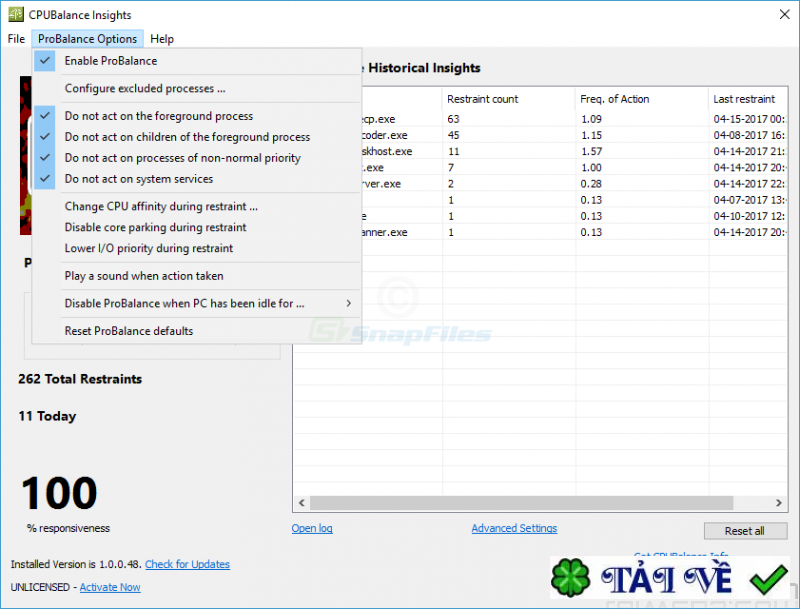Close the CPUBalance Insights window
This screenshot has height=609, width=800.
pyautogui.click(x=784, y=14)
